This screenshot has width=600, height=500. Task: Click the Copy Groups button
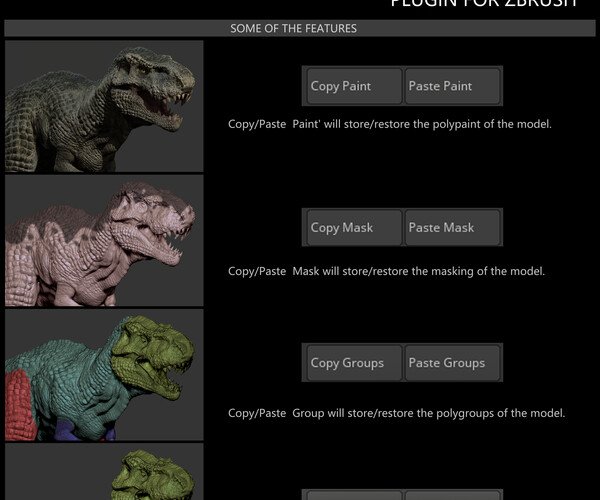click(x=354, y=363)
